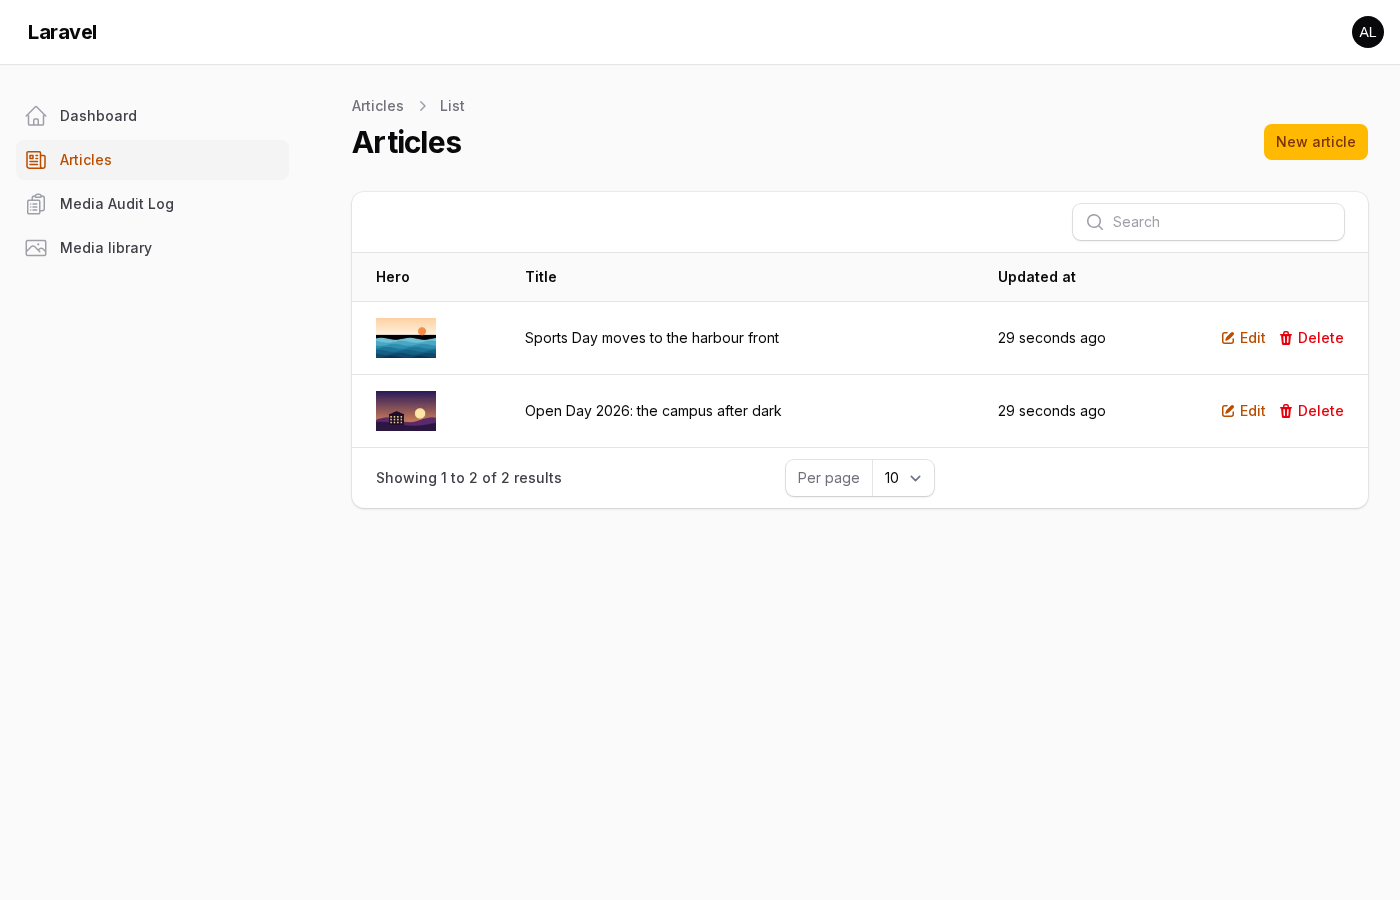1400x900 pixels.
Task: Click the Sports Day hero thumbnail
Action: coord(406,338)
